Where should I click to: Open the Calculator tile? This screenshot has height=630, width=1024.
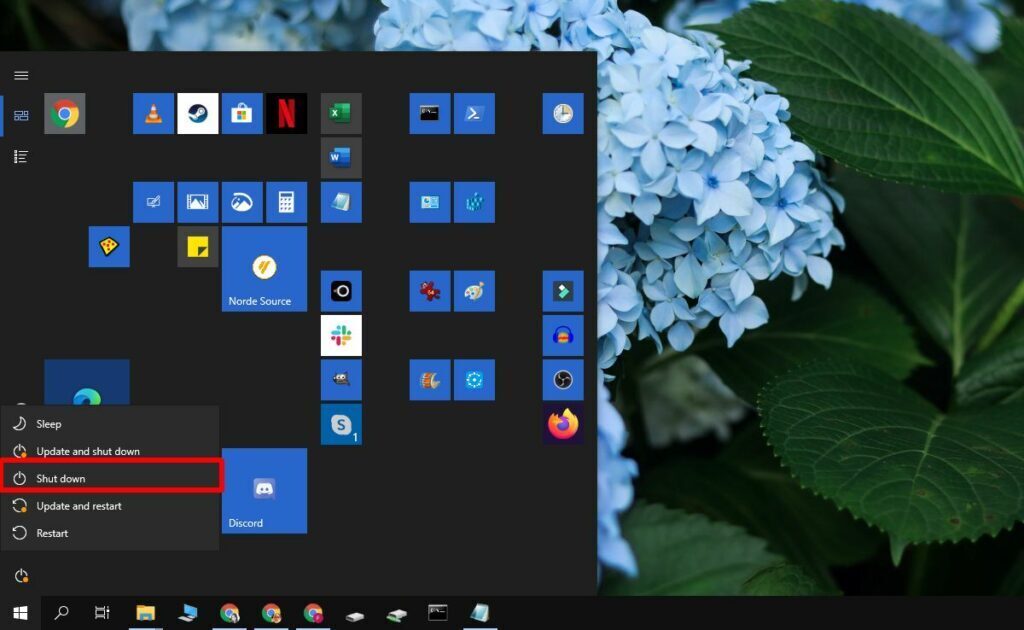tap(286, 202)
